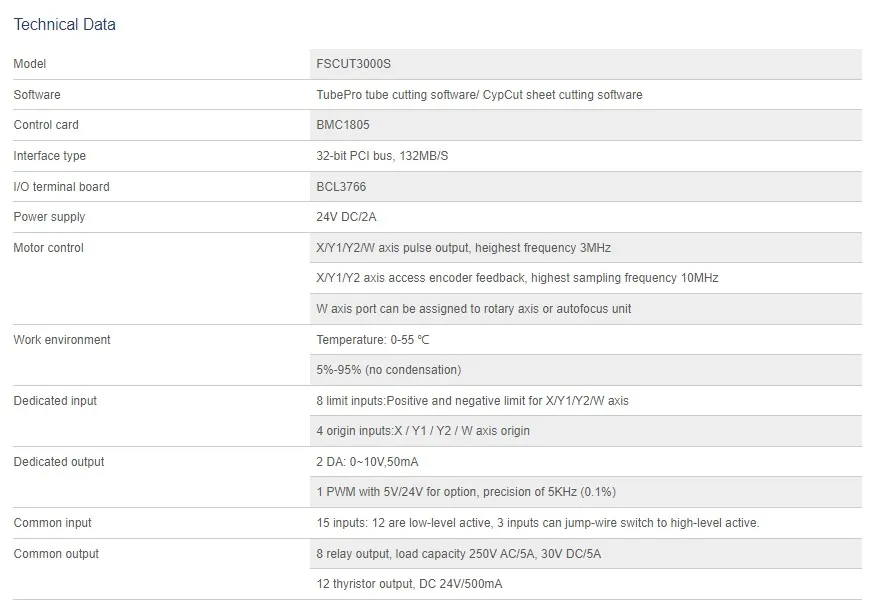Select the Common input label
The width and height of the screenshot is (881, 609).
point(52,523)
